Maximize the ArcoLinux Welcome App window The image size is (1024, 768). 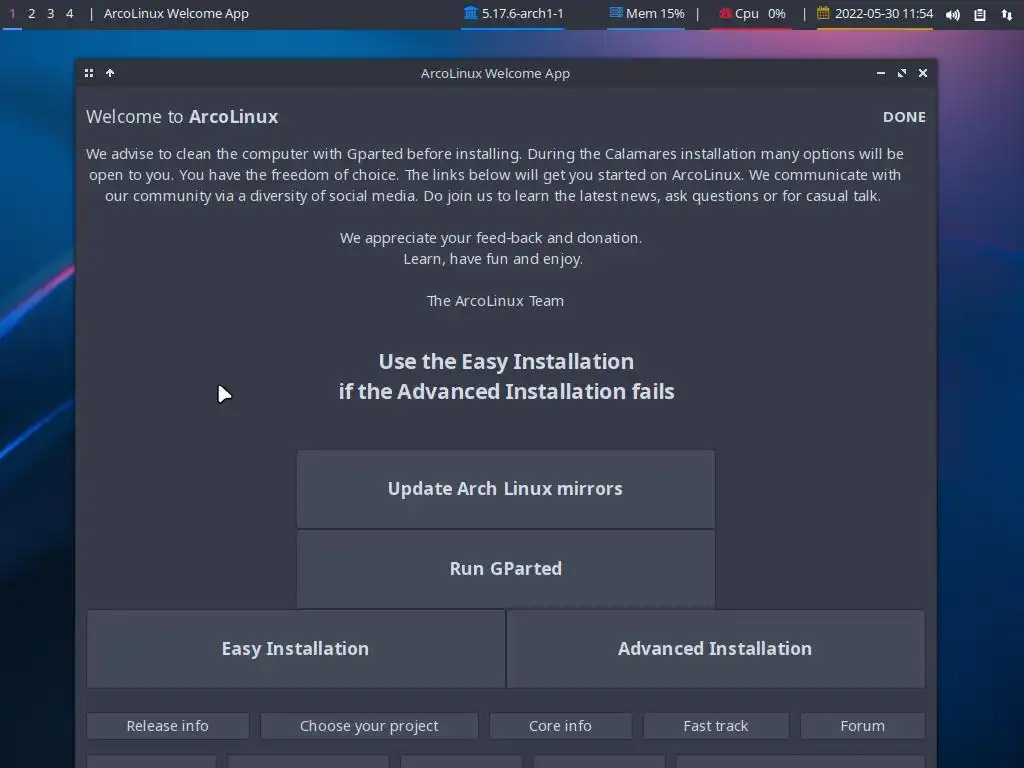(x=902, y=73)
